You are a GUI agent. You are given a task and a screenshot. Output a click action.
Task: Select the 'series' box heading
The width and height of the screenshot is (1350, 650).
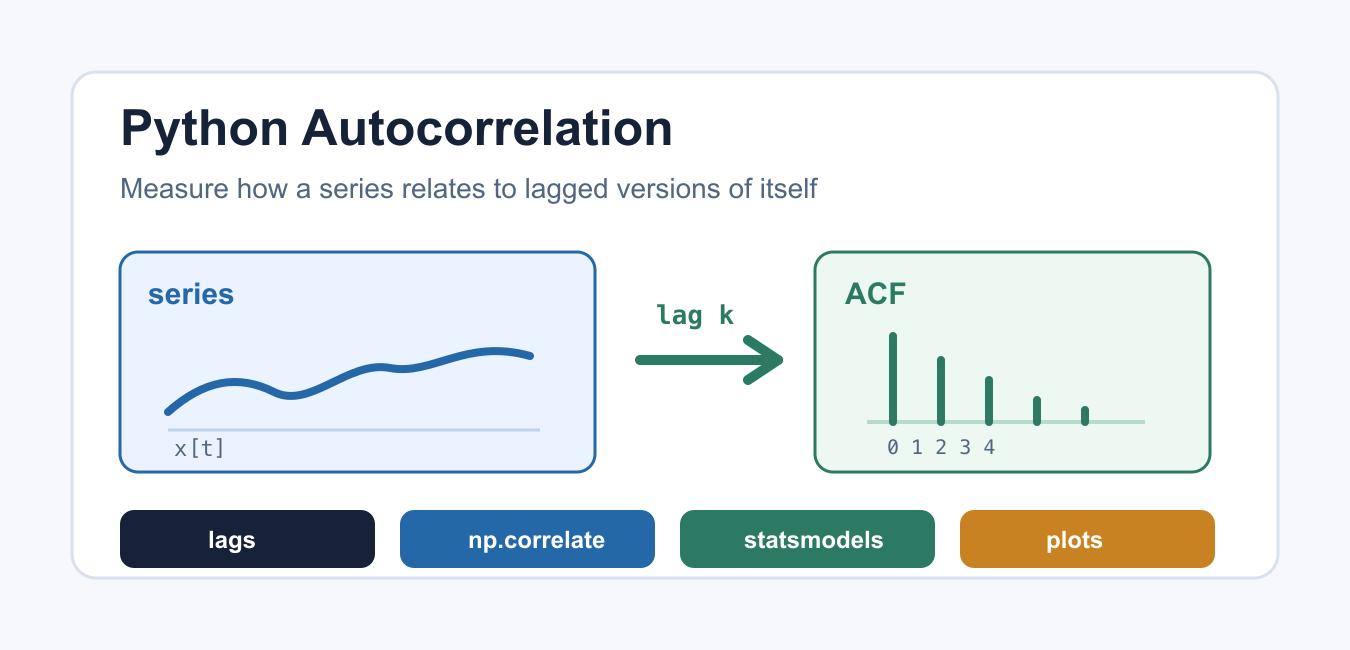(x=191, y=294)
